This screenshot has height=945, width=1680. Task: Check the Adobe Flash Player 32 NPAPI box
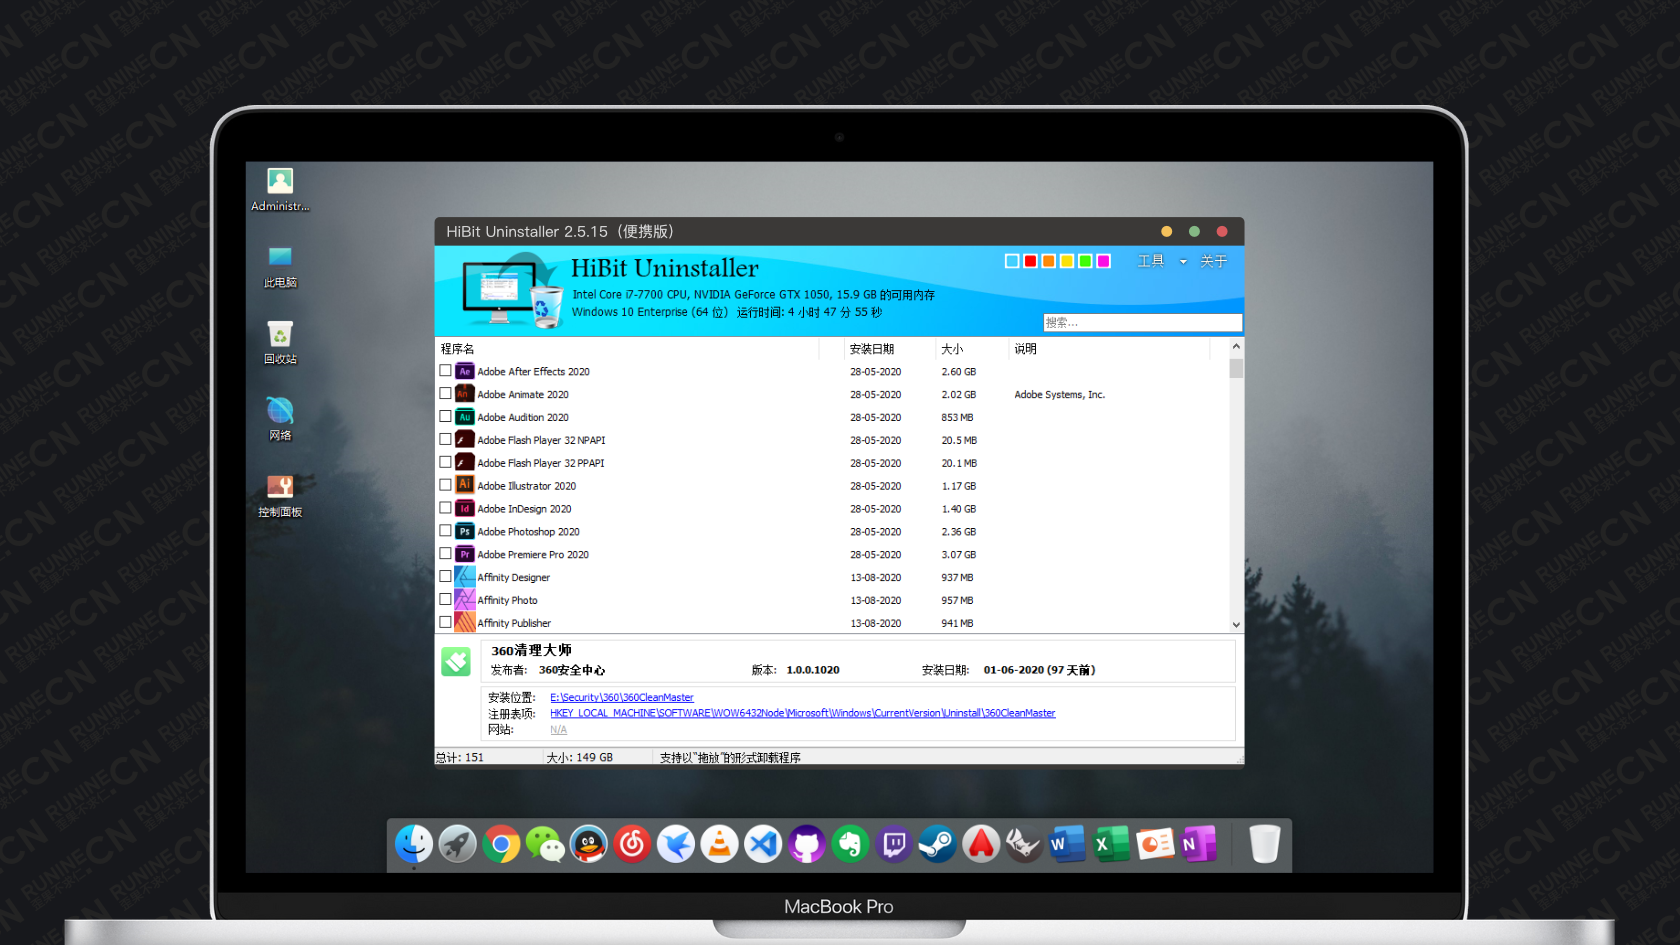445,440
